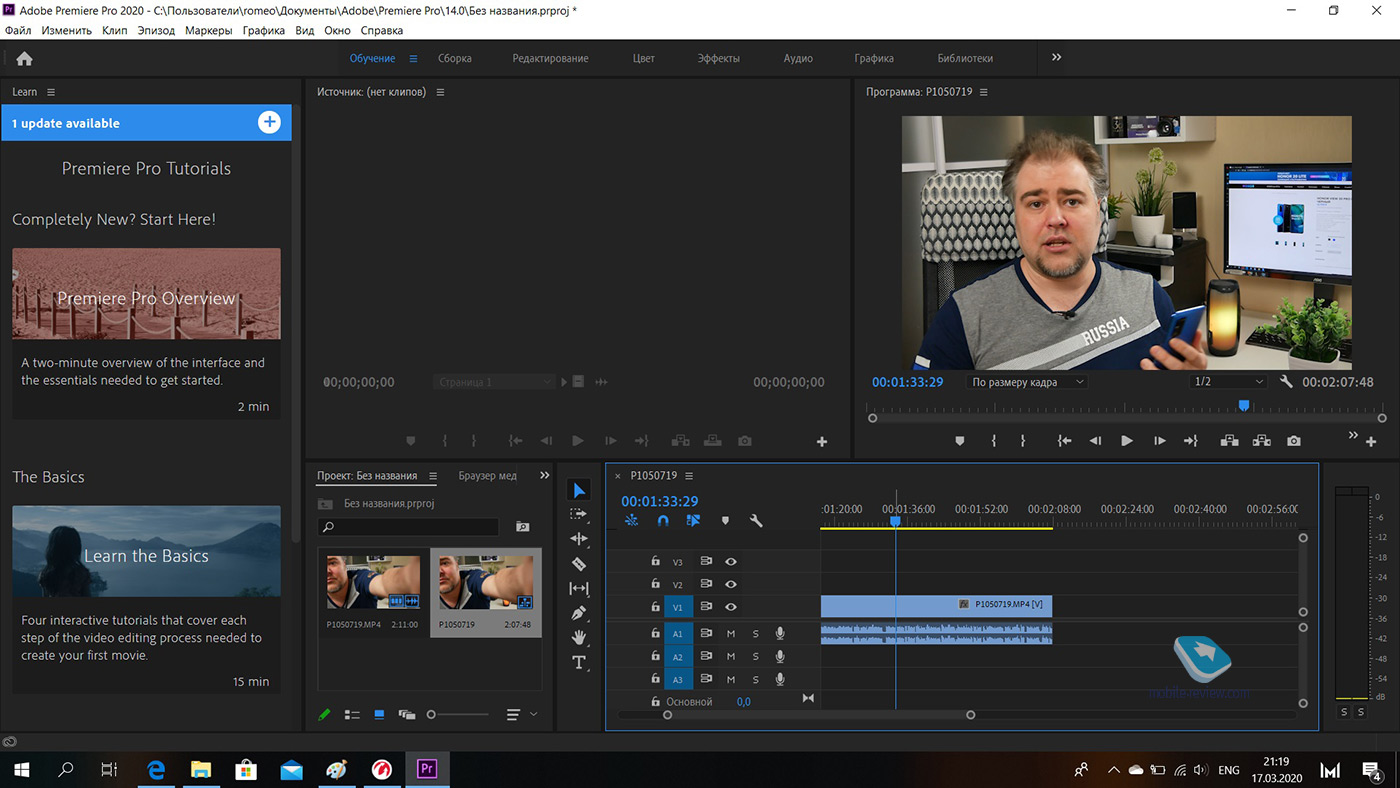This screenshot has width=1400, height=788.
Task: Mute audio track A1
Action: coord(731,634)
